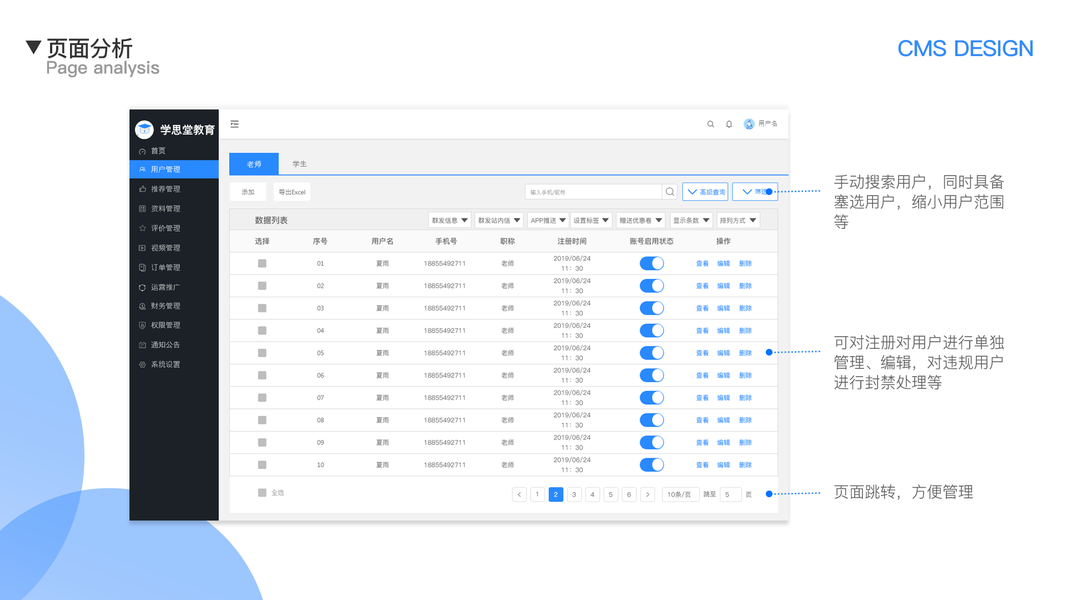Click the 首页 dashboard icon in sidebar
Image resolution: width=1067 pixels, height=600 pixels.
[142, 151]
